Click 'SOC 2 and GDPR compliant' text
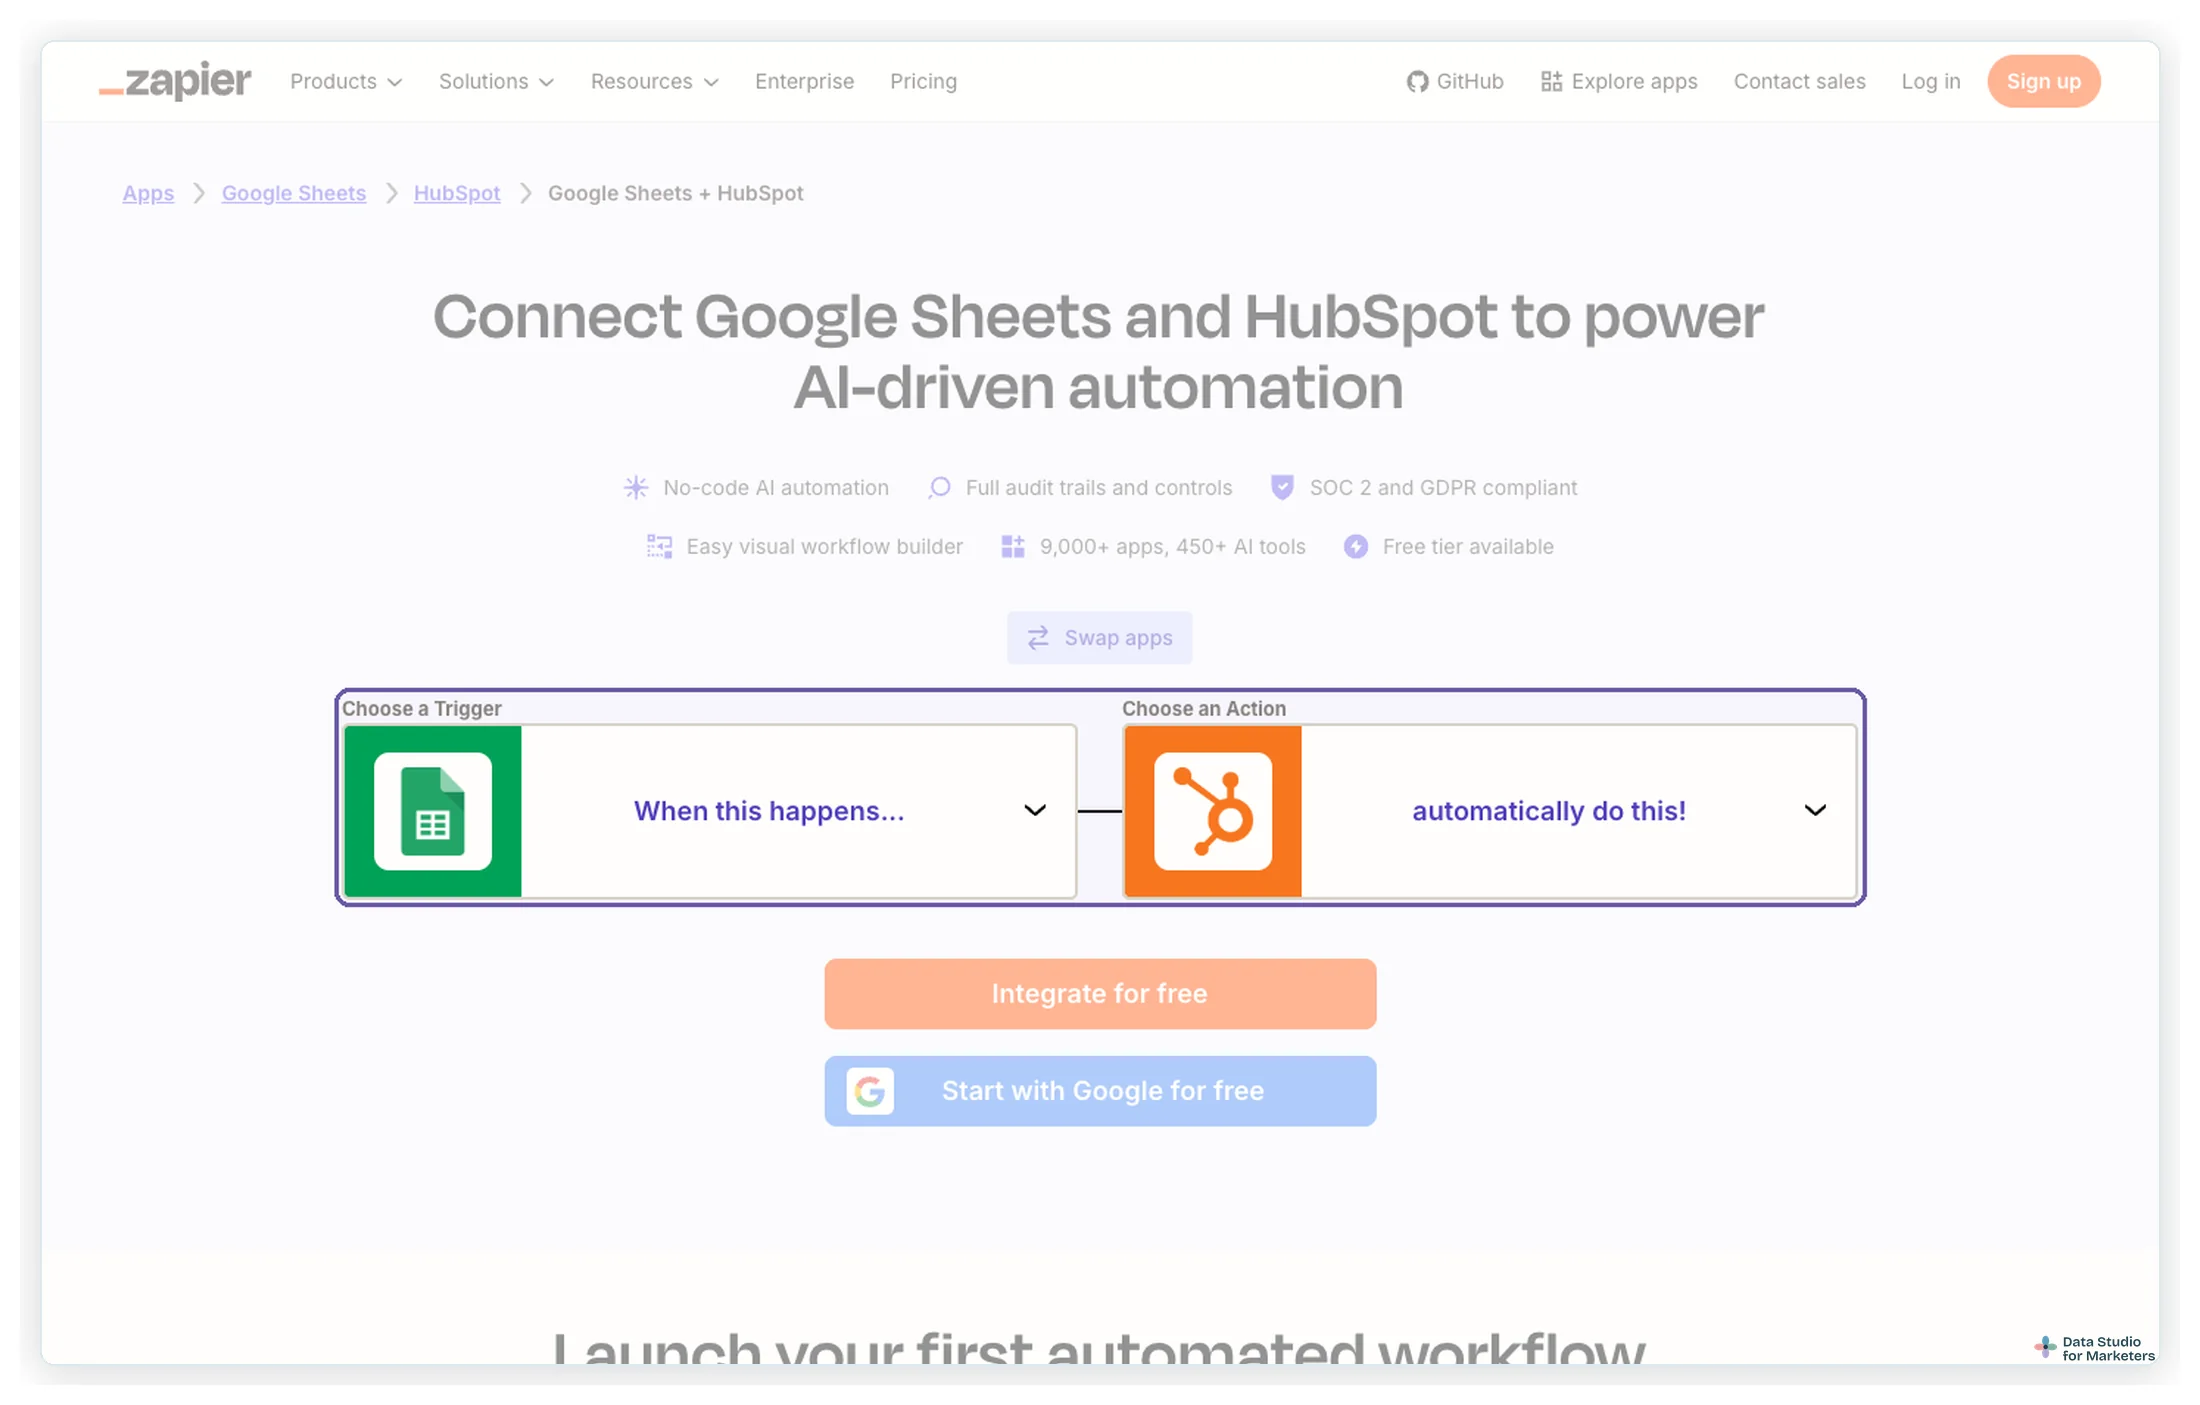This screenshot has height=1405, width=2200. click(x=1443, y=488)
